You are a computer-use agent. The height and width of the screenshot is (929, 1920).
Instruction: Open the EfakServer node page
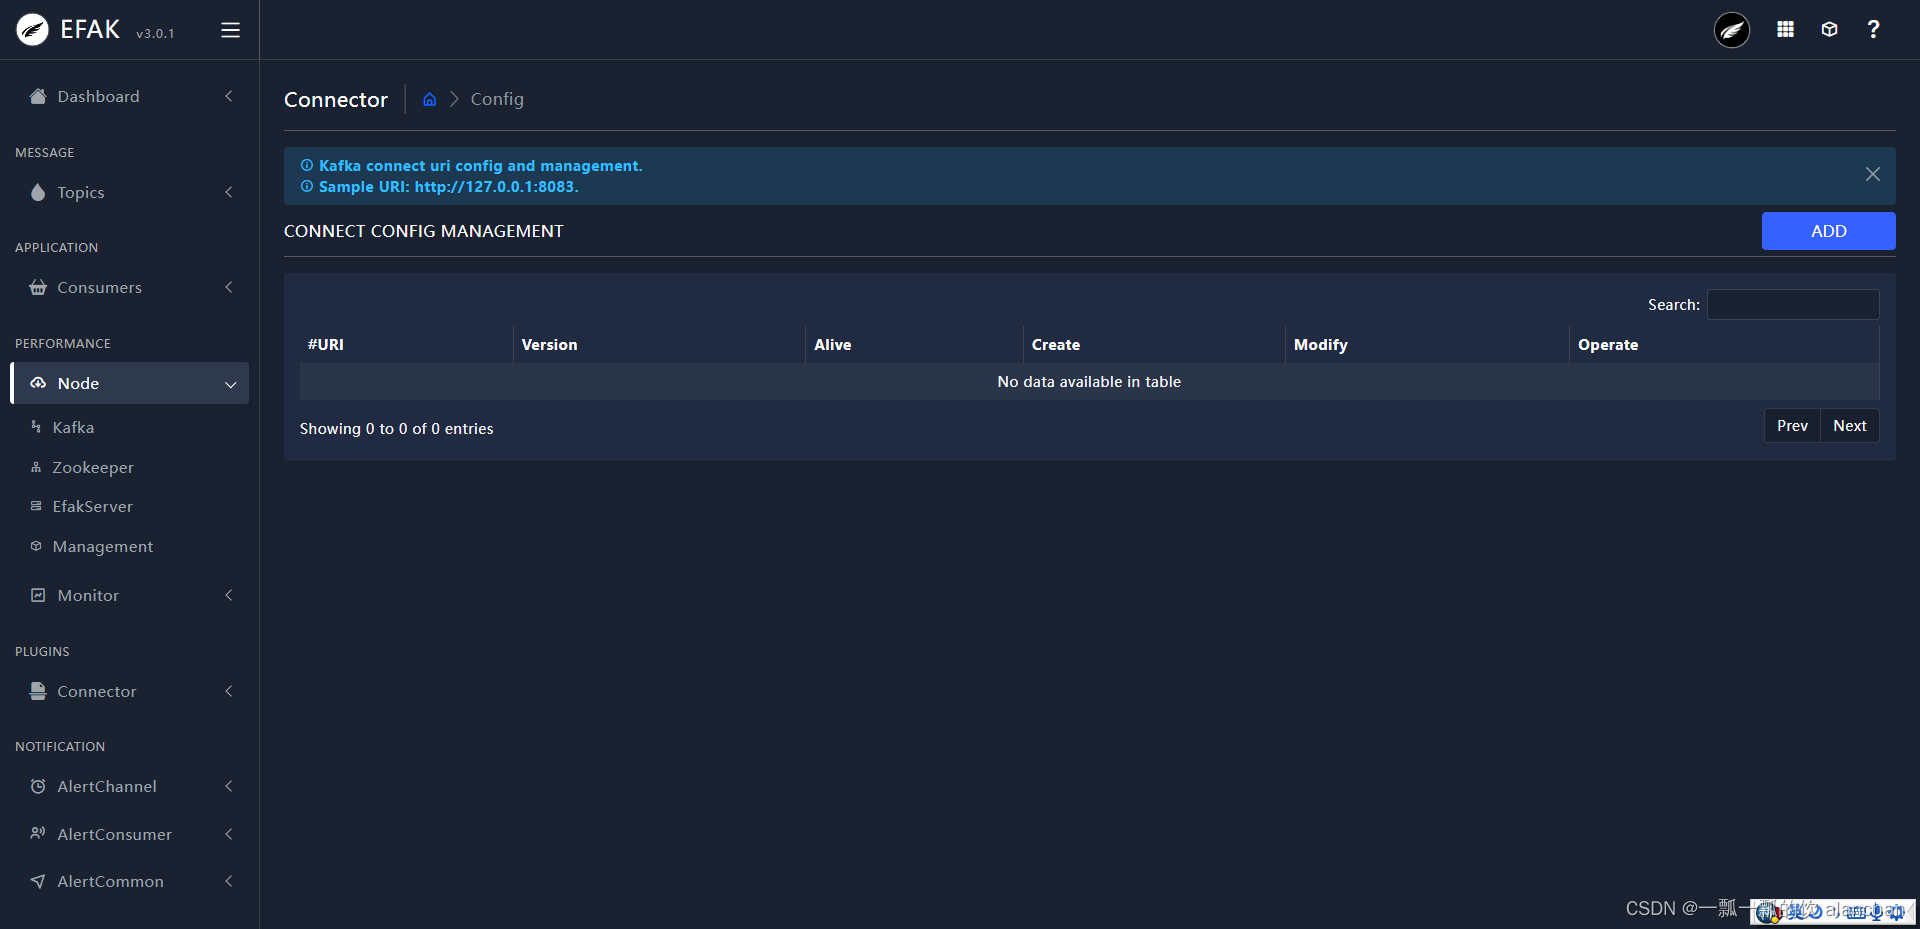[x=92, y=506]
